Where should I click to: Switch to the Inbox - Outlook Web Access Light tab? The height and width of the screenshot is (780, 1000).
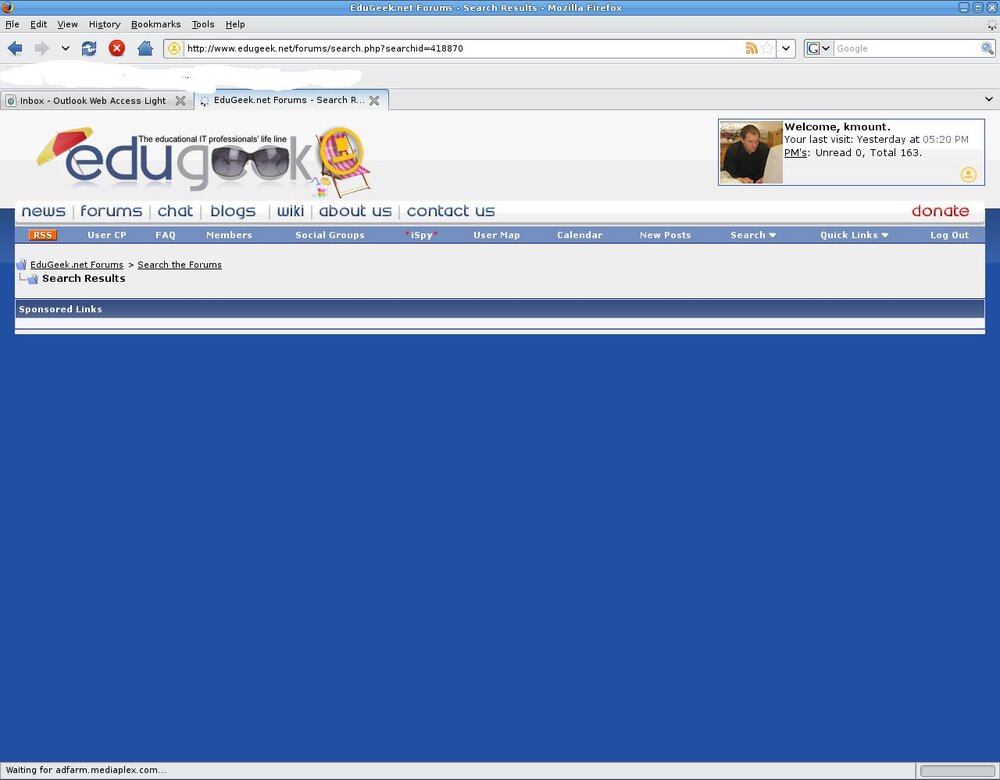[92, 101]
